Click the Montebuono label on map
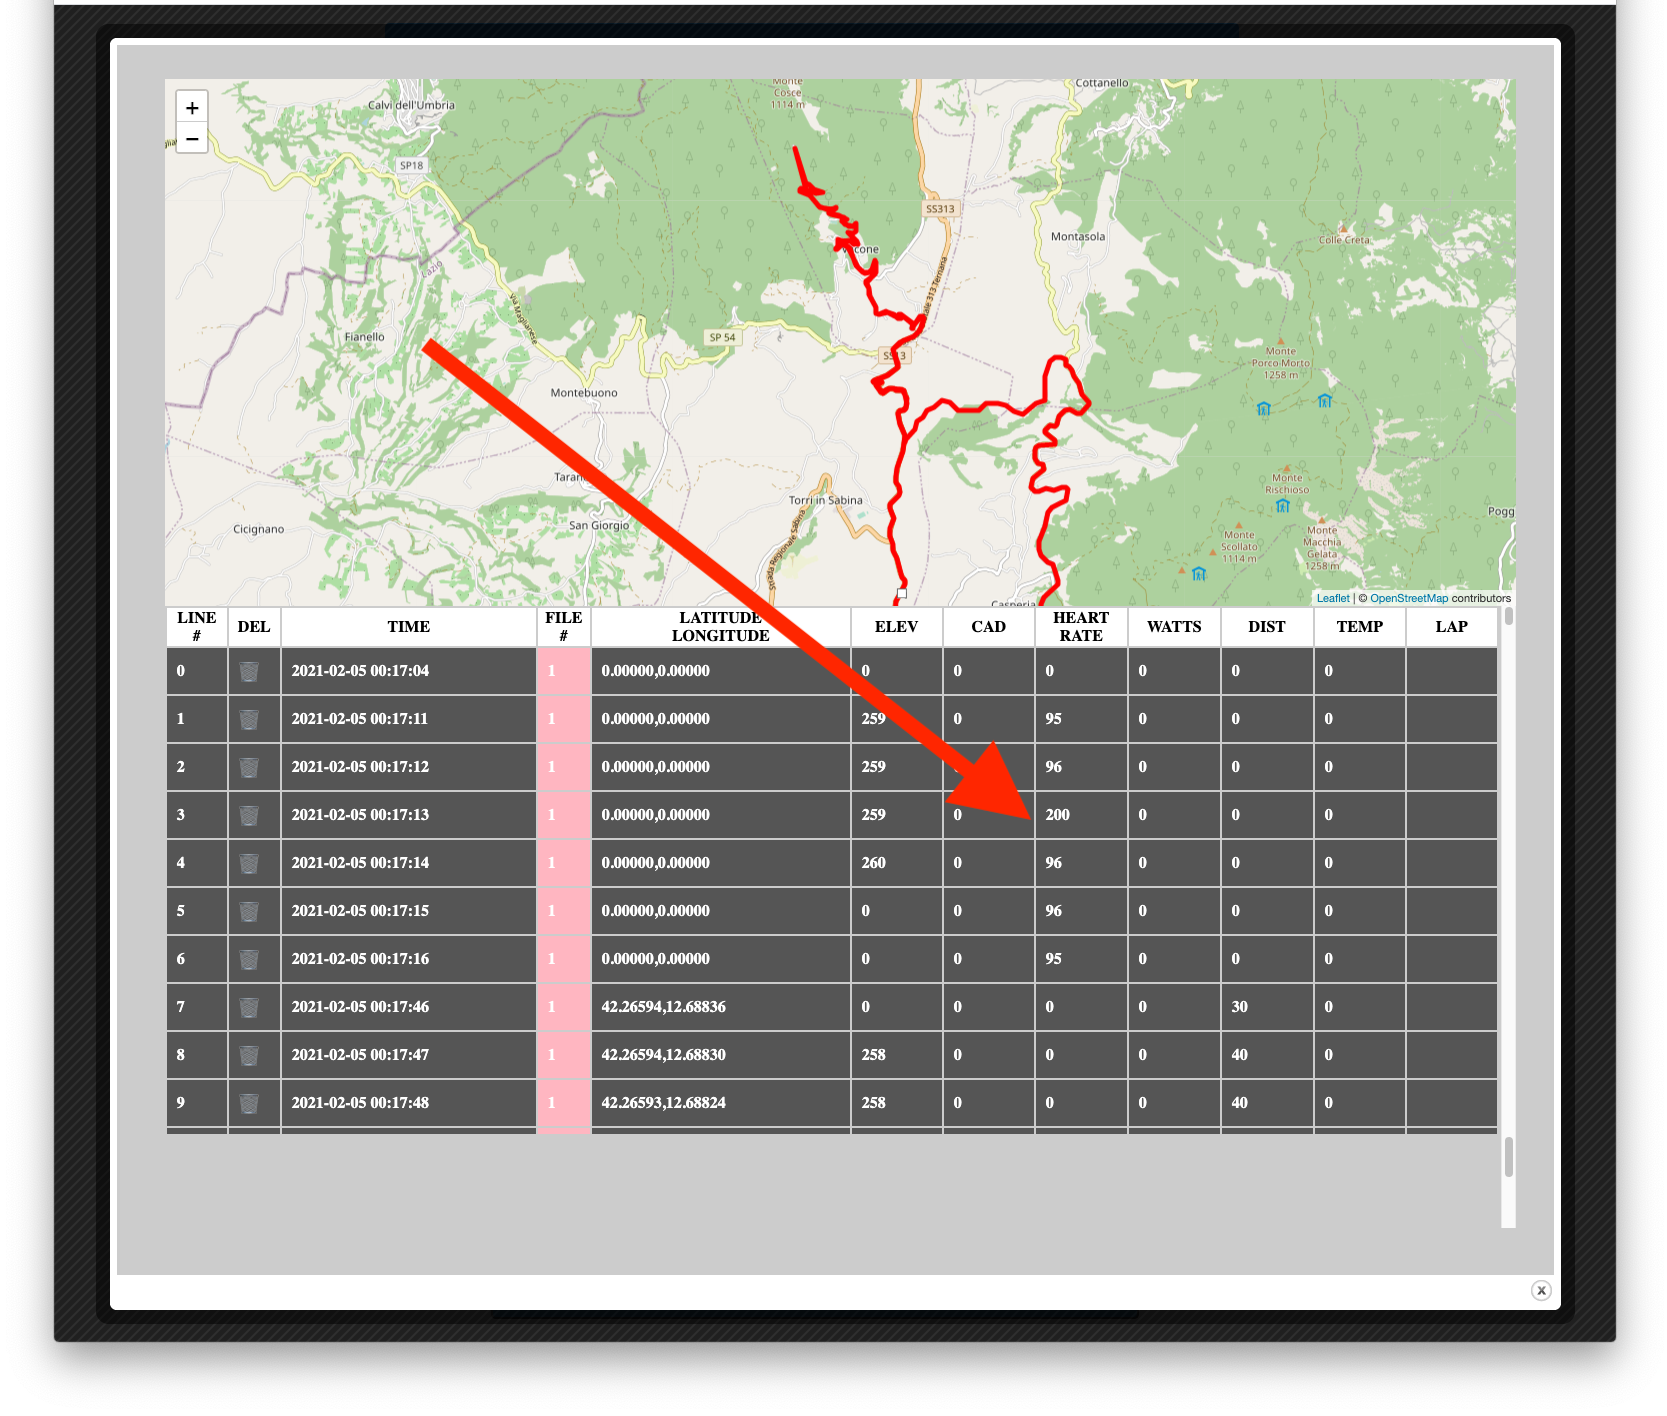This screenshot has height=1416, width=1667. (584, 393)
